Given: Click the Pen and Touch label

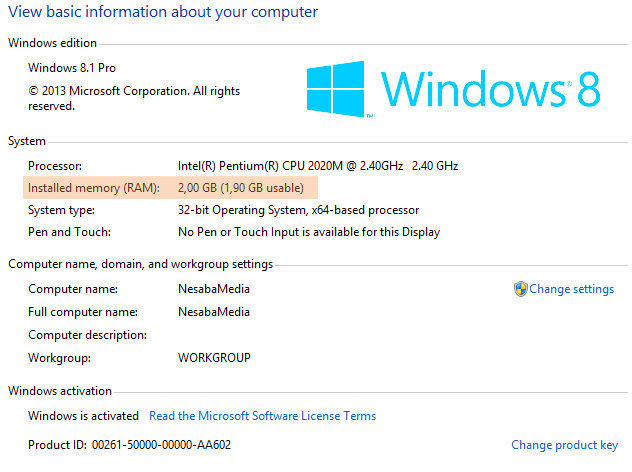Looking at the screenshot, I should [69, 232].
